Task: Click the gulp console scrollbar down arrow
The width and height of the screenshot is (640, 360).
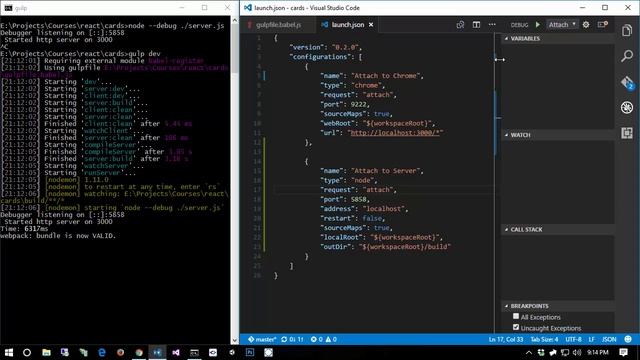Action: point(235,340)
